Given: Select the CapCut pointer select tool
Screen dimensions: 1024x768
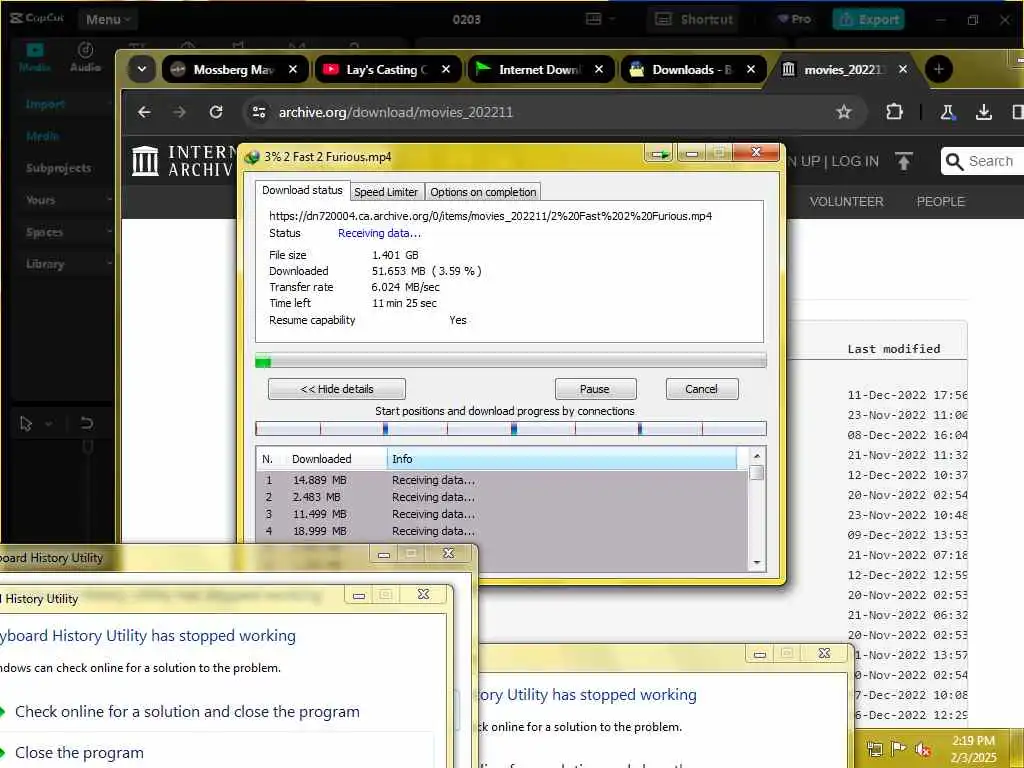Looking at the screenshot, I should coord(26,424).
